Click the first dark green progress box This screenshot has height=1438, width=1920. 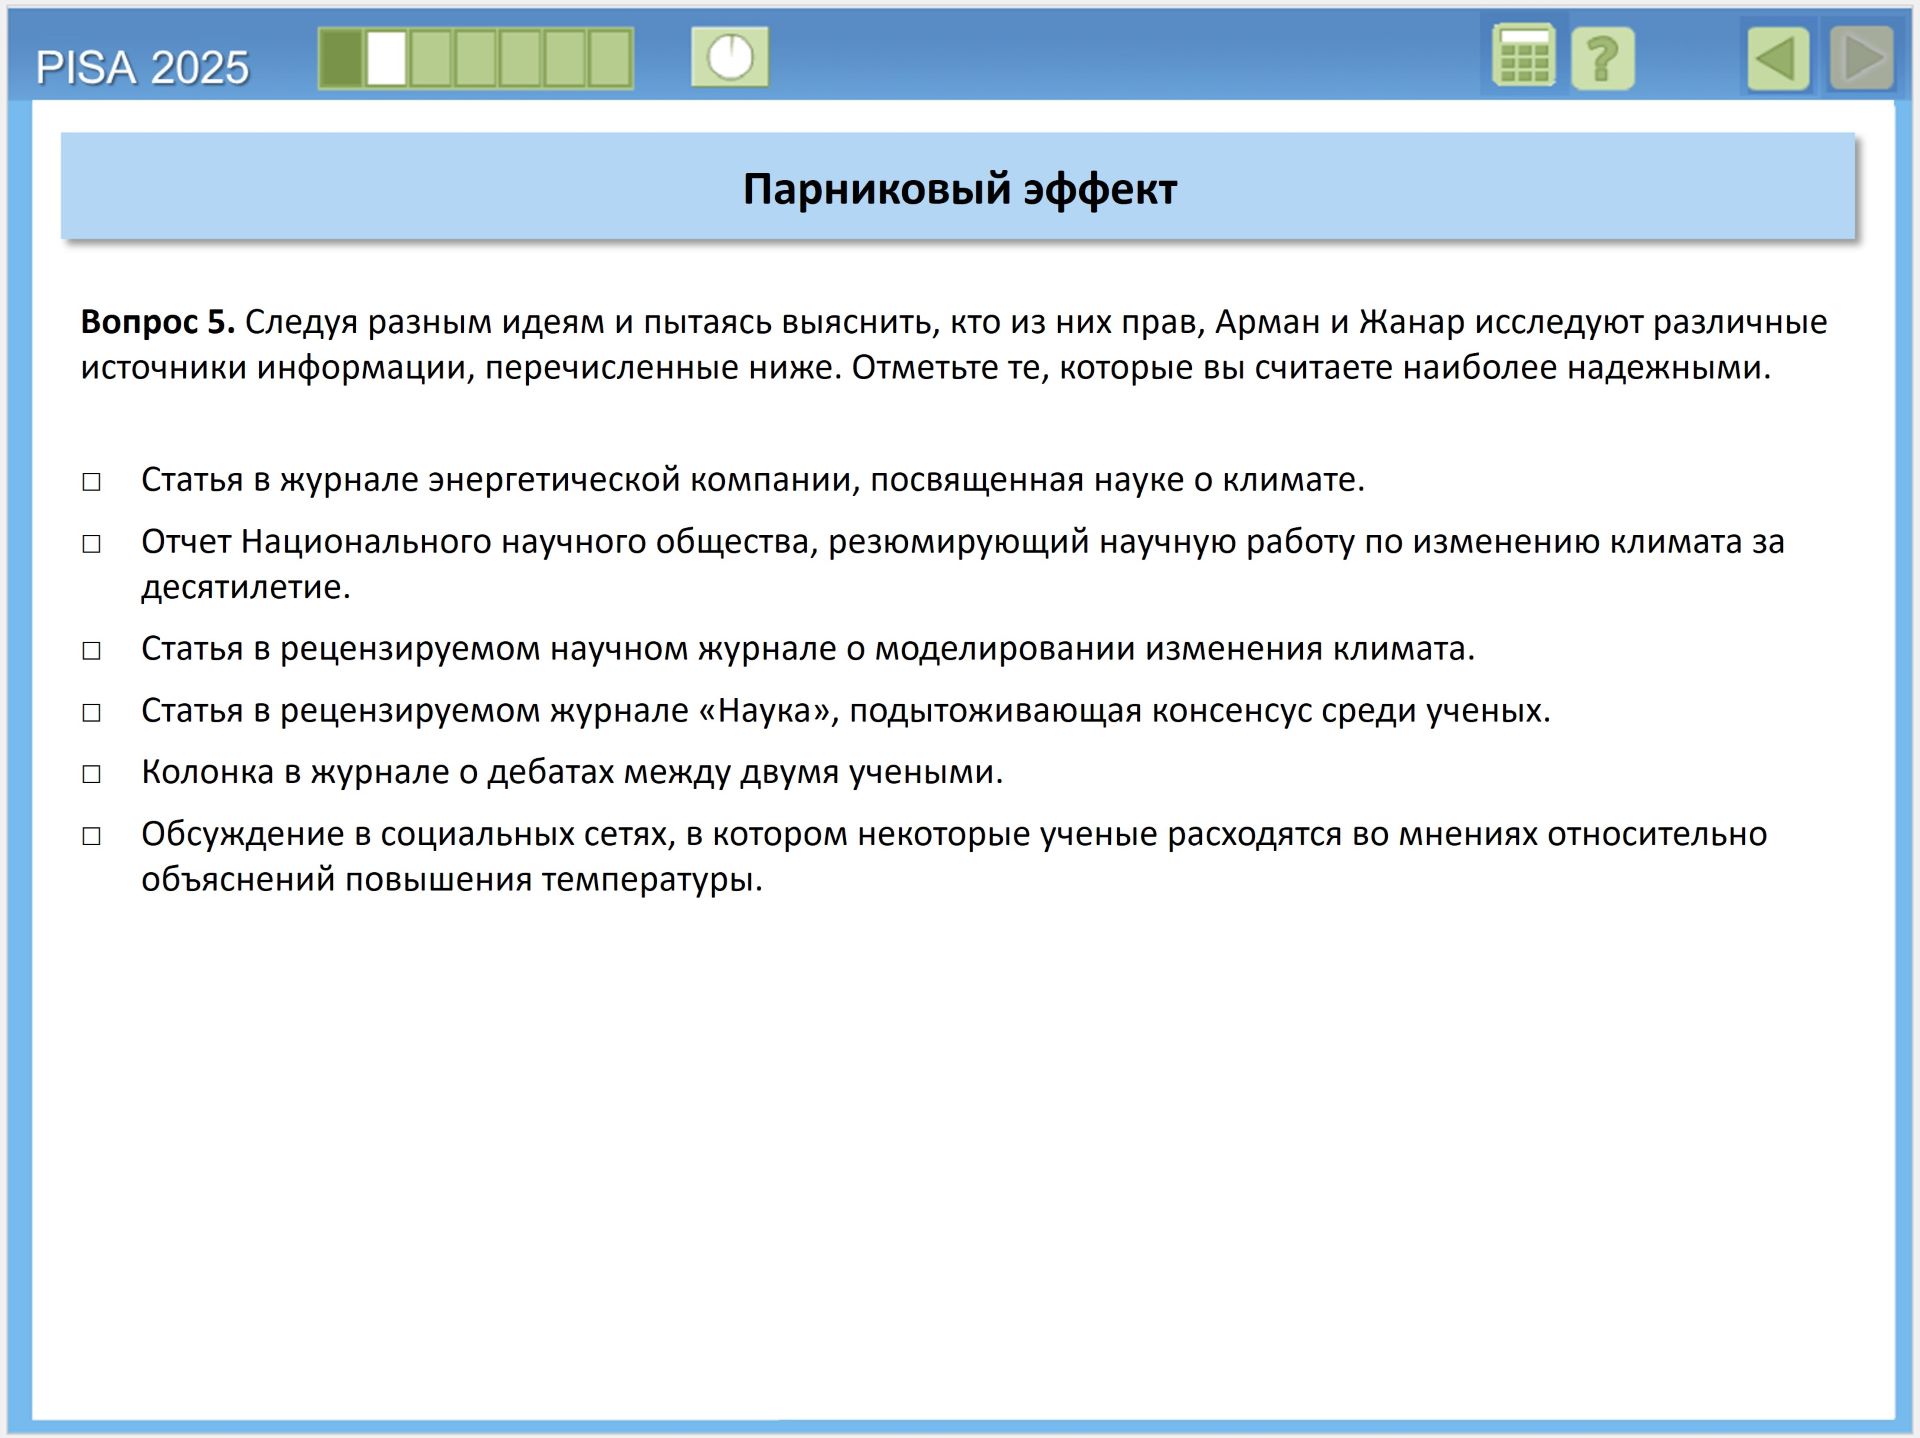pyautogui.click(x=341, y=58)
